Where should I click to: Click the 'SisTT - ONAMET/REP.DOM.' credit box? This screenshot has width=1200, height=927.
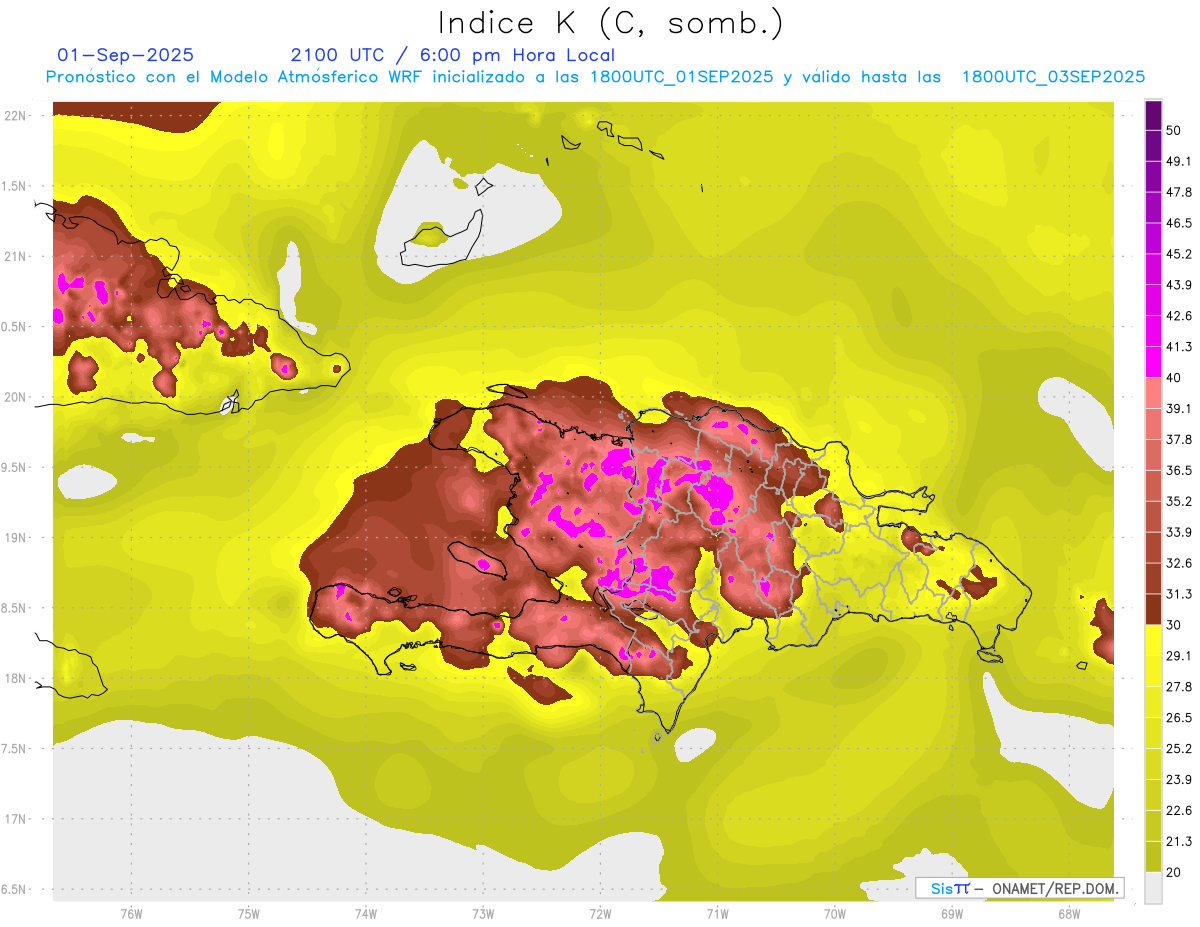tap(1019, 888)
